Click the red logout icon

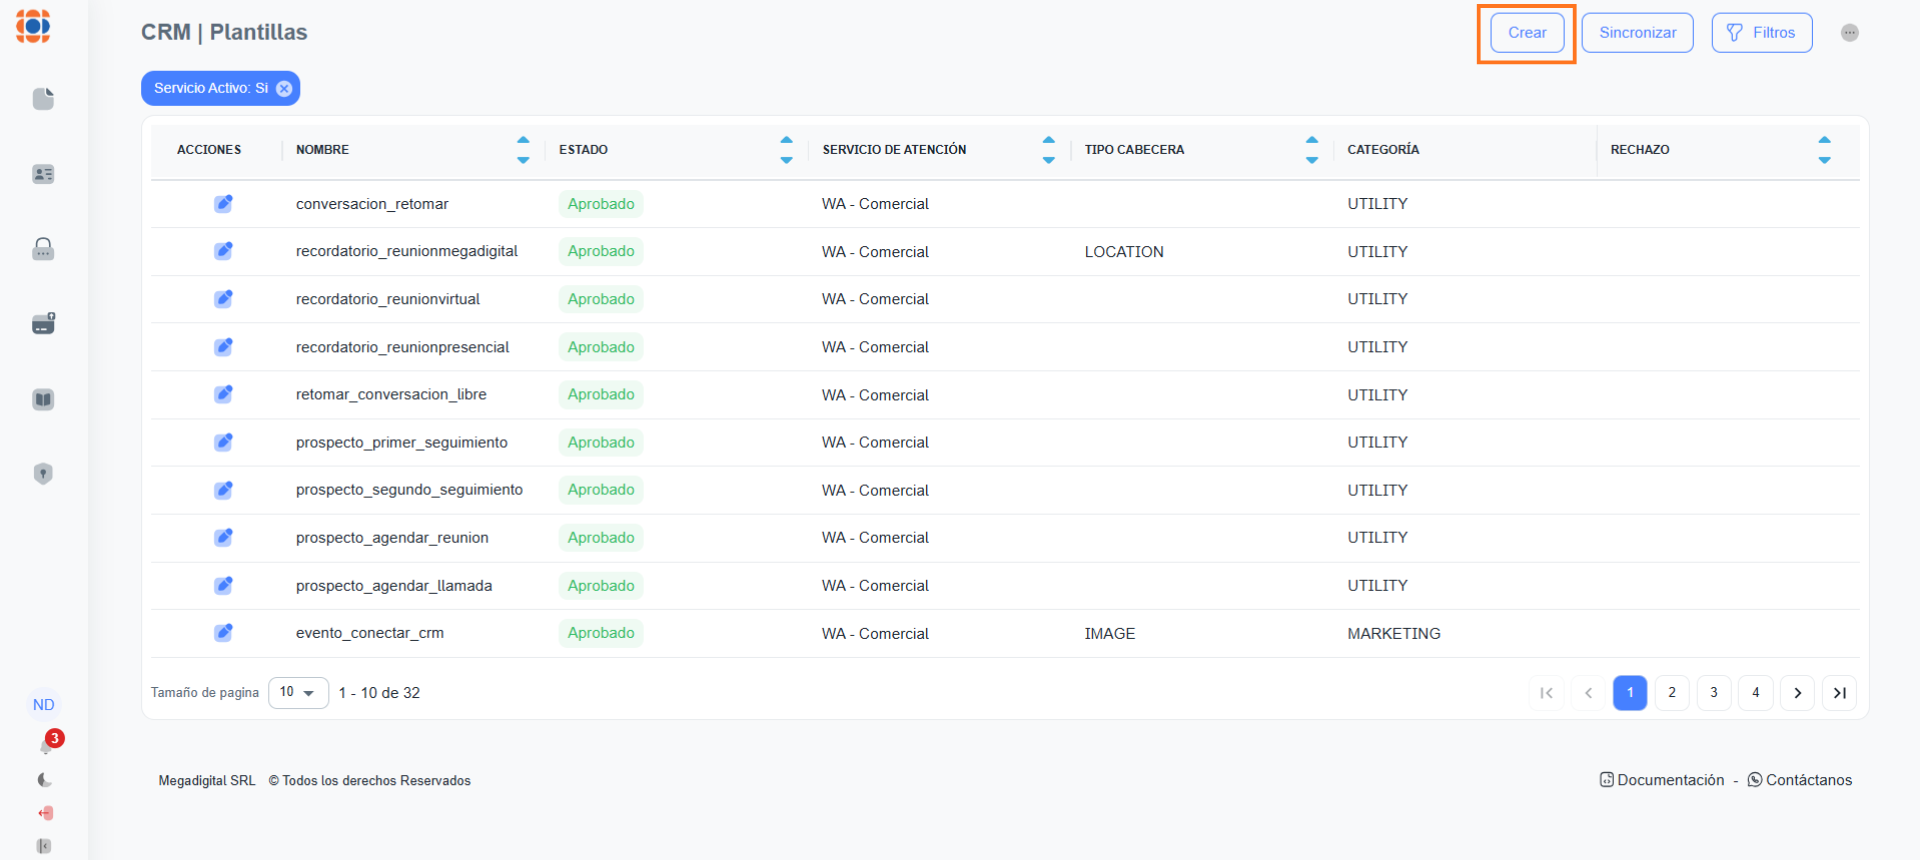[x=45, y=813]
